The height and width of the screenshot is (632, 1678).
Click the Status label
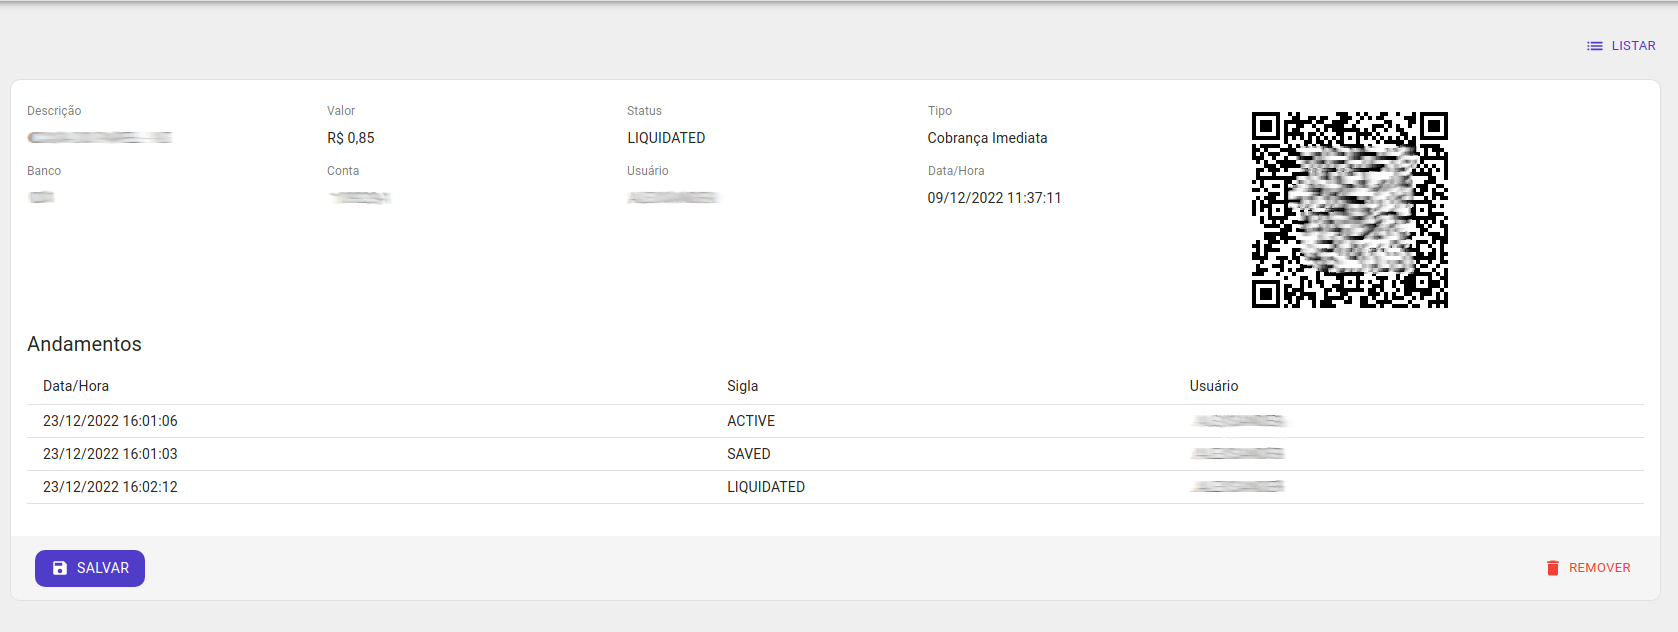pos(644,111)
